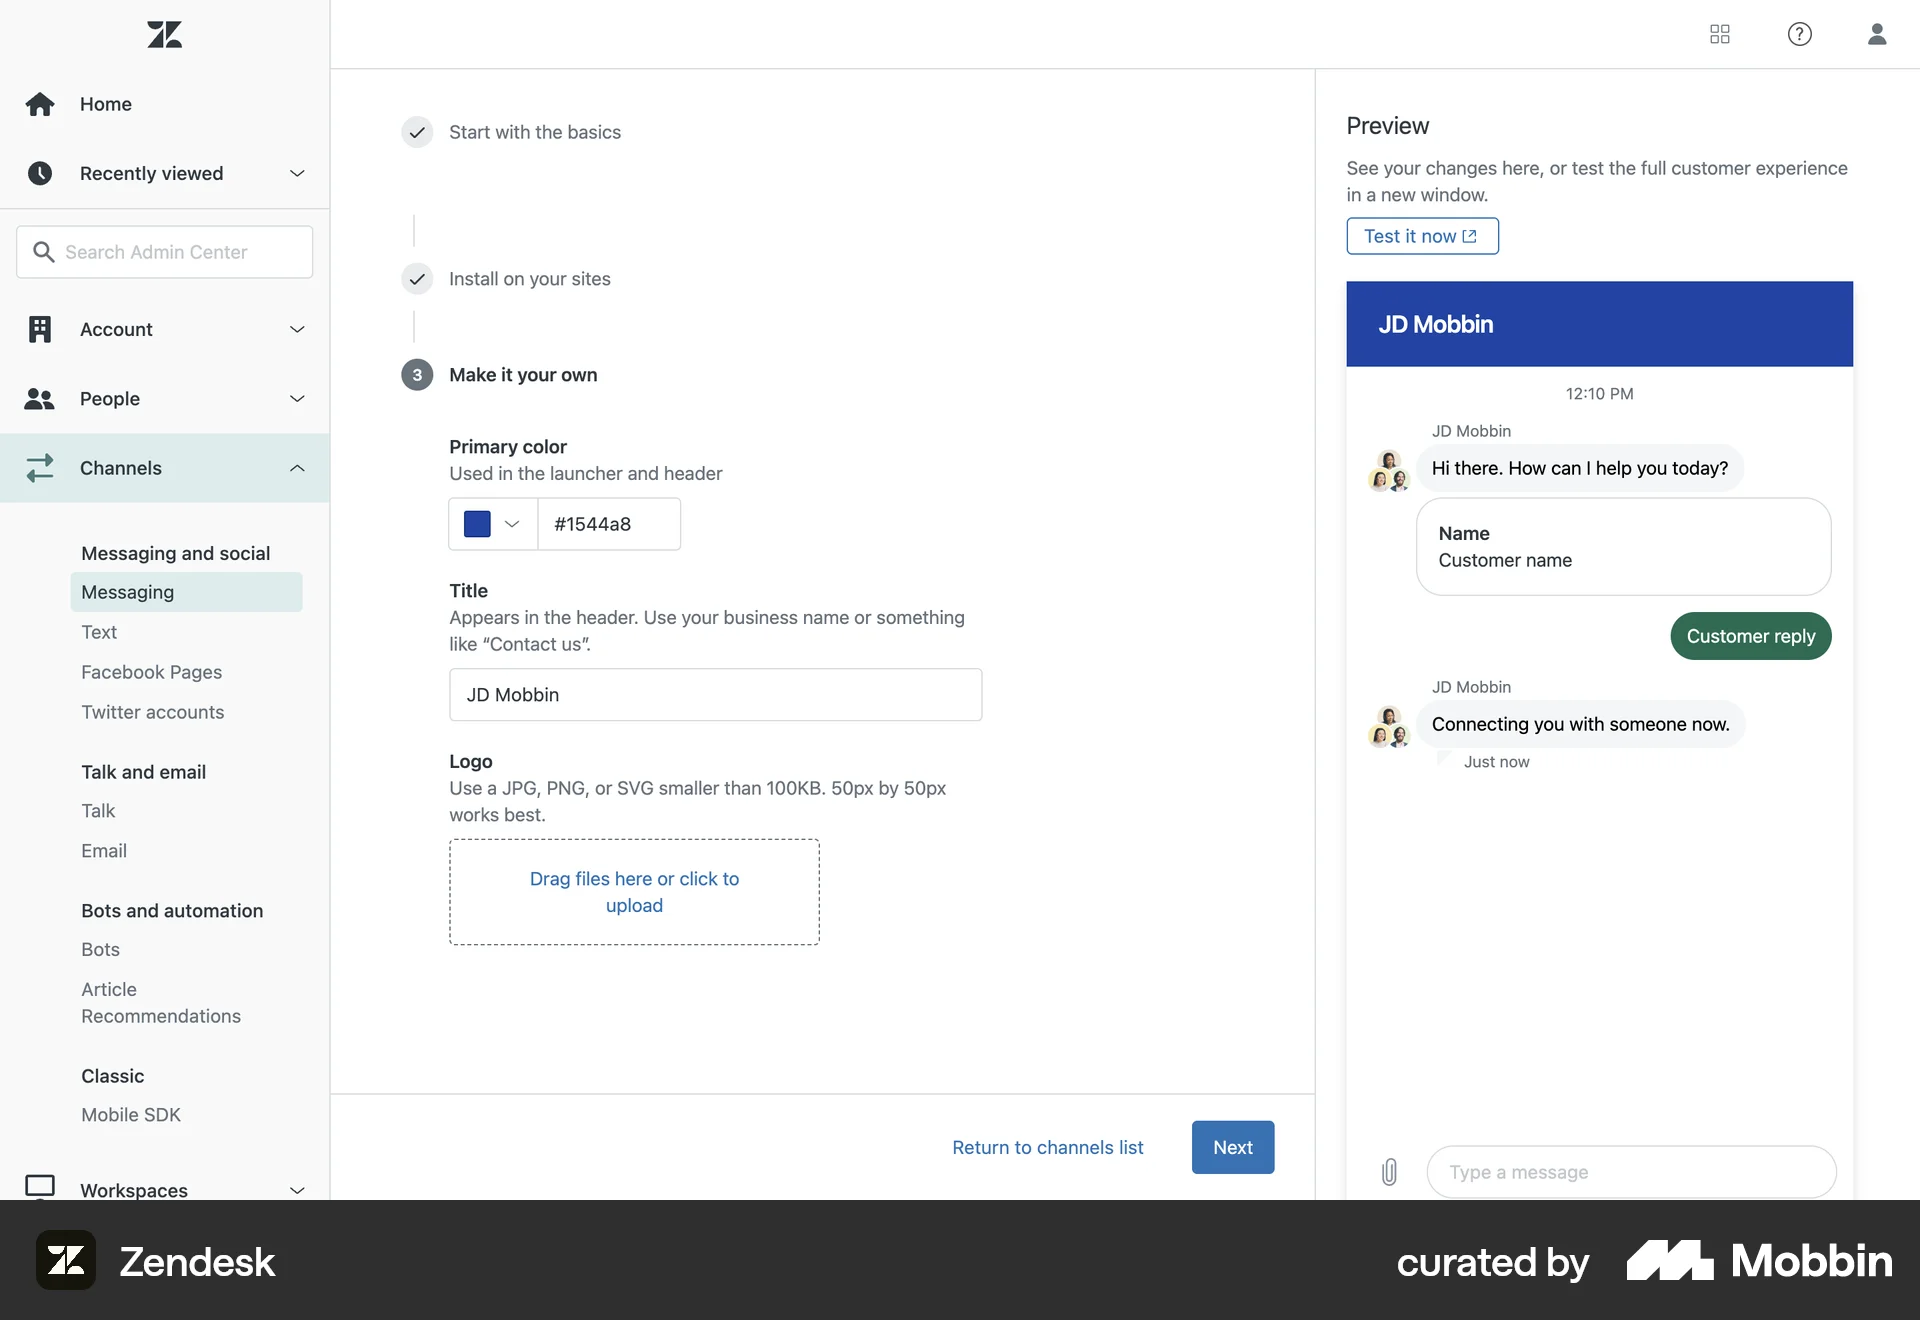The height and width of the screenshot is (1320, 1920).
Task: Open Twitter accounts channel settings
Action: (x=152, y=712)
